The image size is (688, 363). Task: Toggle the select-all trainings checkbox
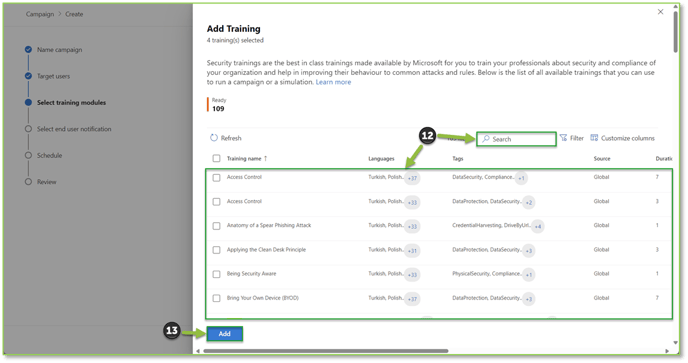216,158
